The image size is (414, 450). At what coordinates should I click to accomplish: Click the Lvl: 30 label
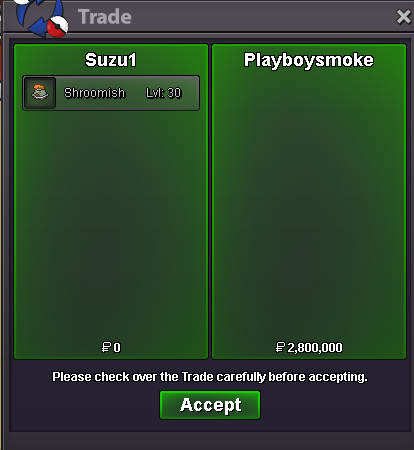pos(163,93)
